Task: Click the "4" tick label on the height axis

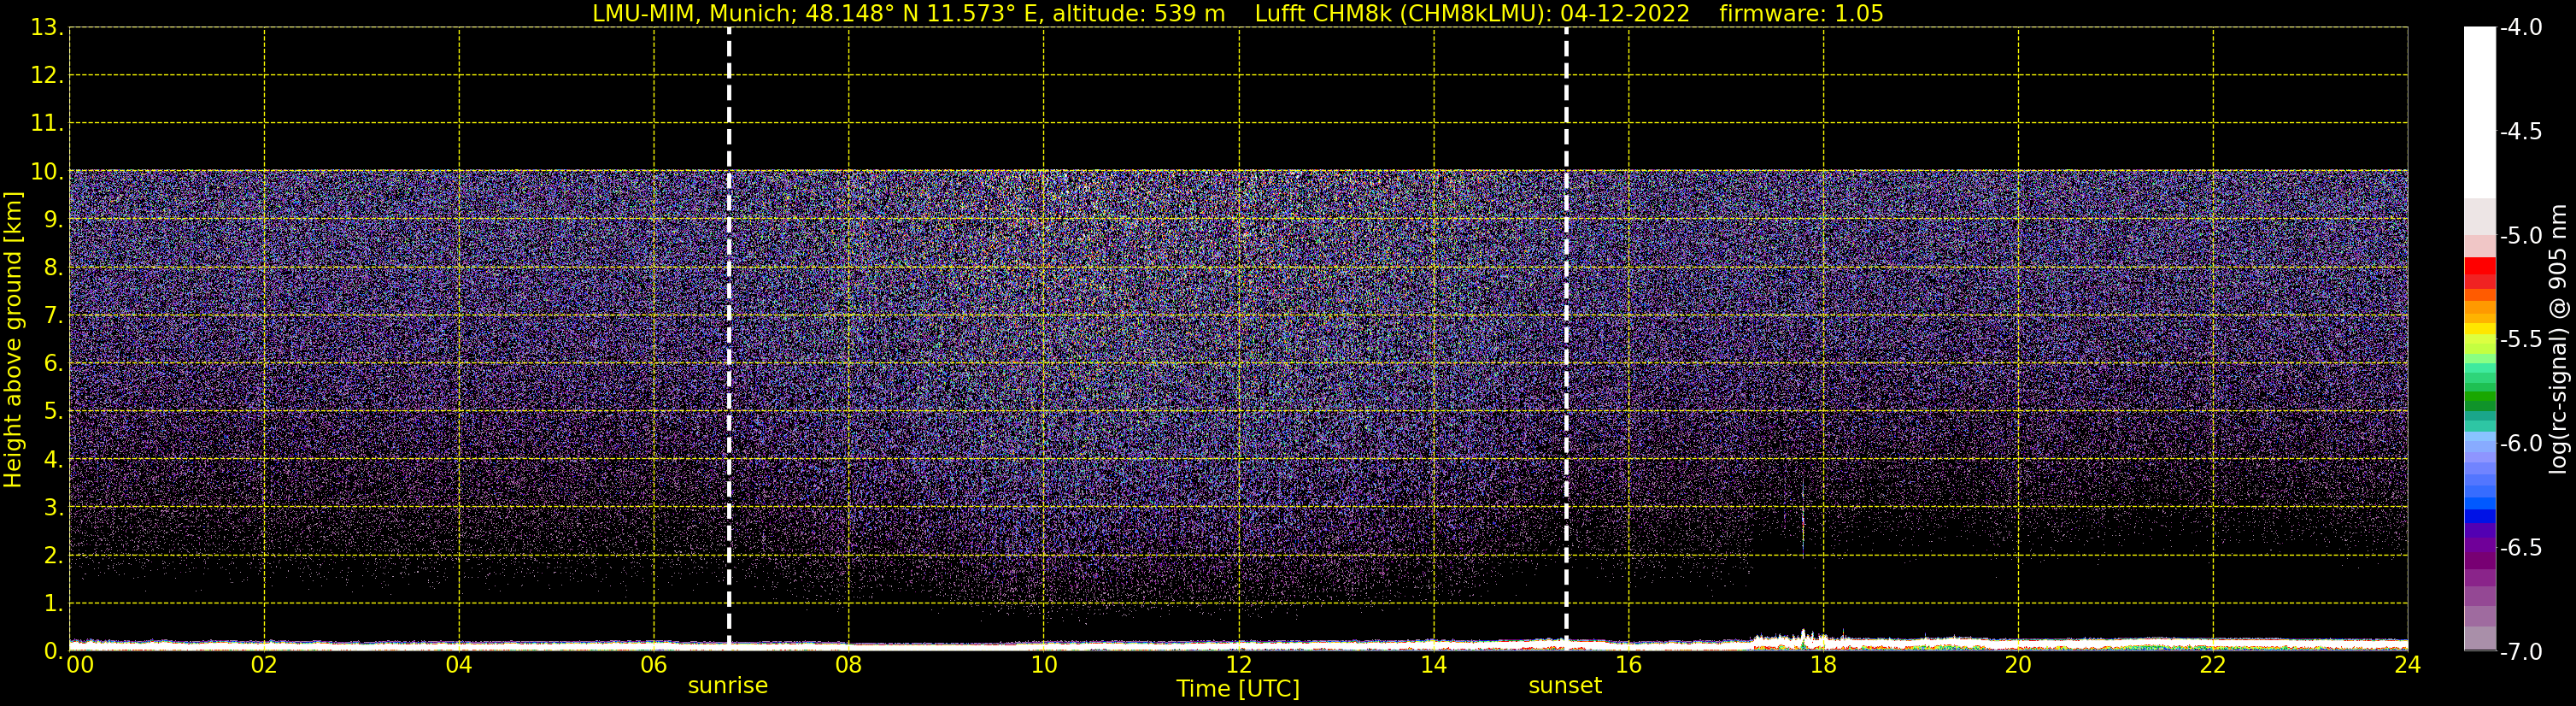Action: pyautogui.click(x=52, y=459)
